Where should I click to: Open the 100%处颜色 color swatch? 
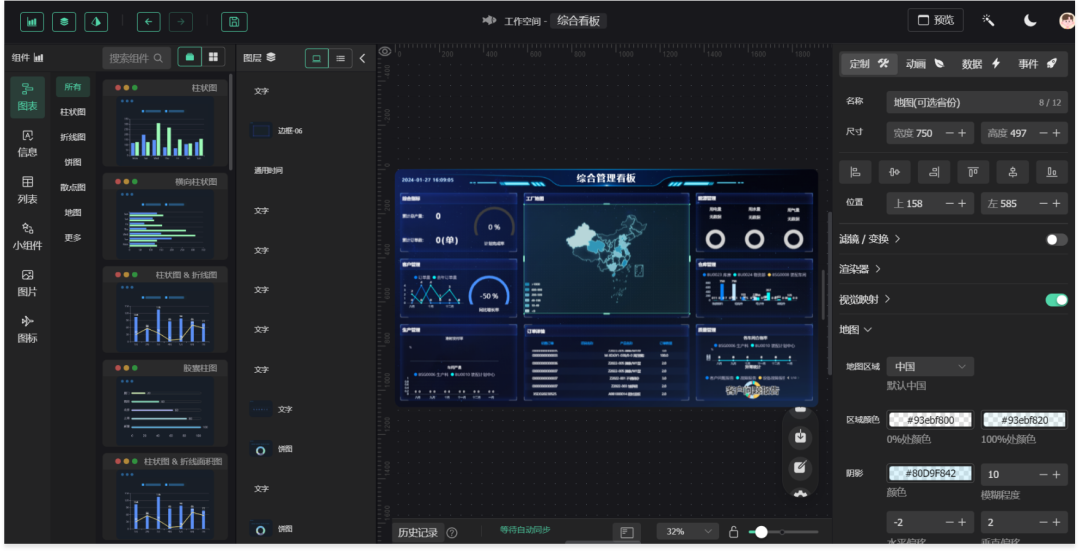tap(1024, 419)
